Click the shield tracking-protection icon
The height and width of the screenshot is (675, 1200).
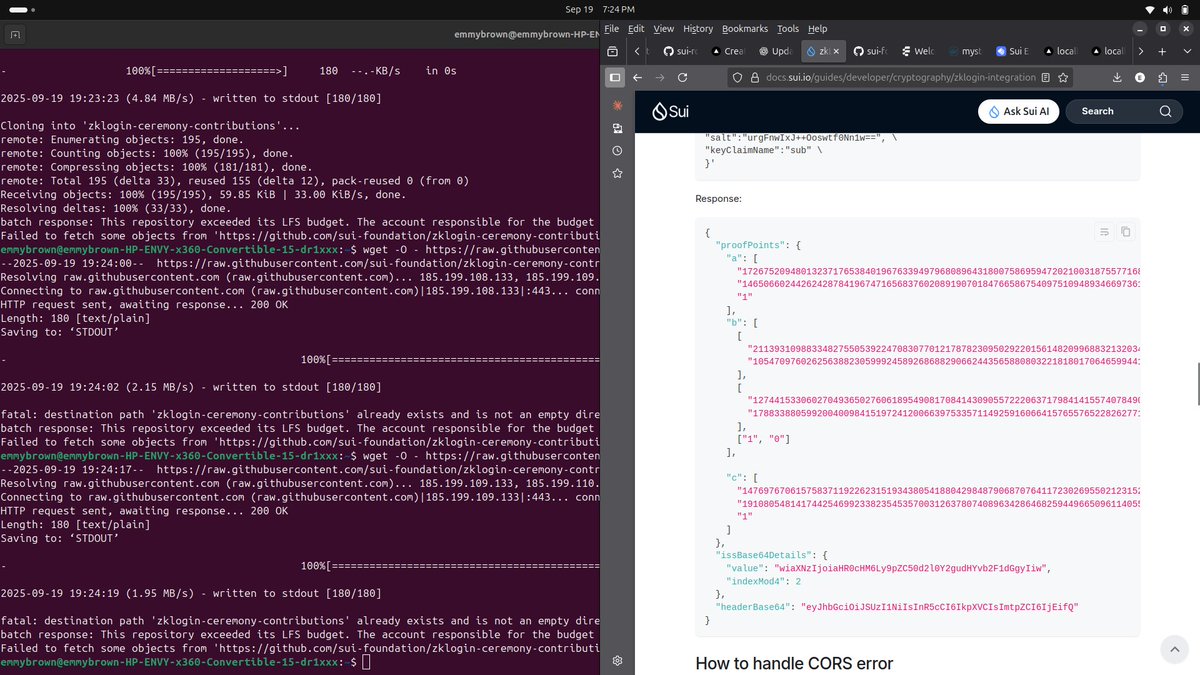(x=736, y=77)
